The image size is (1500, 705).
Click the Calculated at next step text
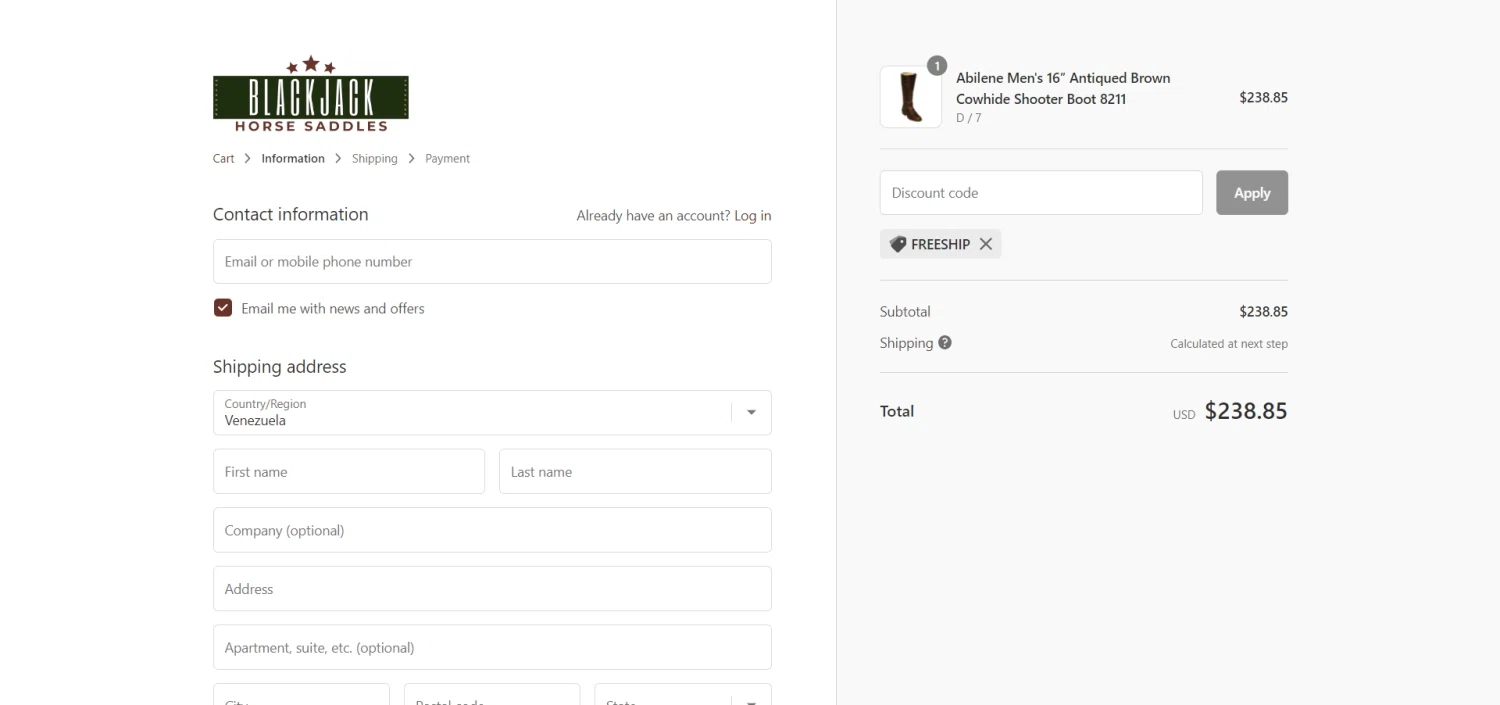(x=1229, y=343)
